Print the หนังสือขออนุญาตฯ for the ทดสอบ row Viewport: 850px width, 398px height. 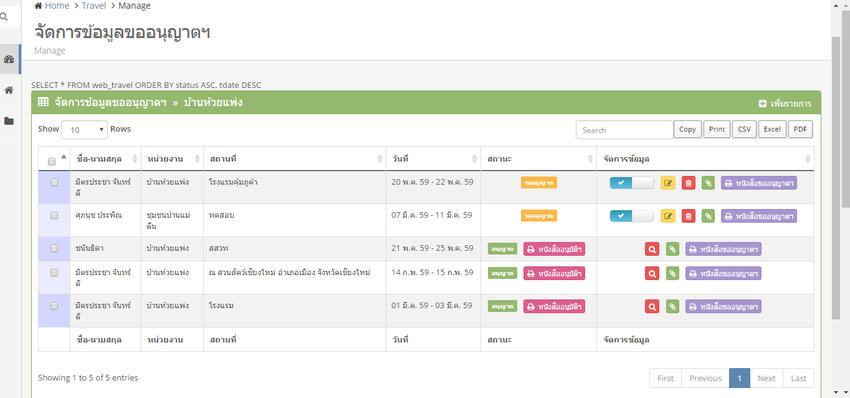pyautogui.click(x=759, y=216)
